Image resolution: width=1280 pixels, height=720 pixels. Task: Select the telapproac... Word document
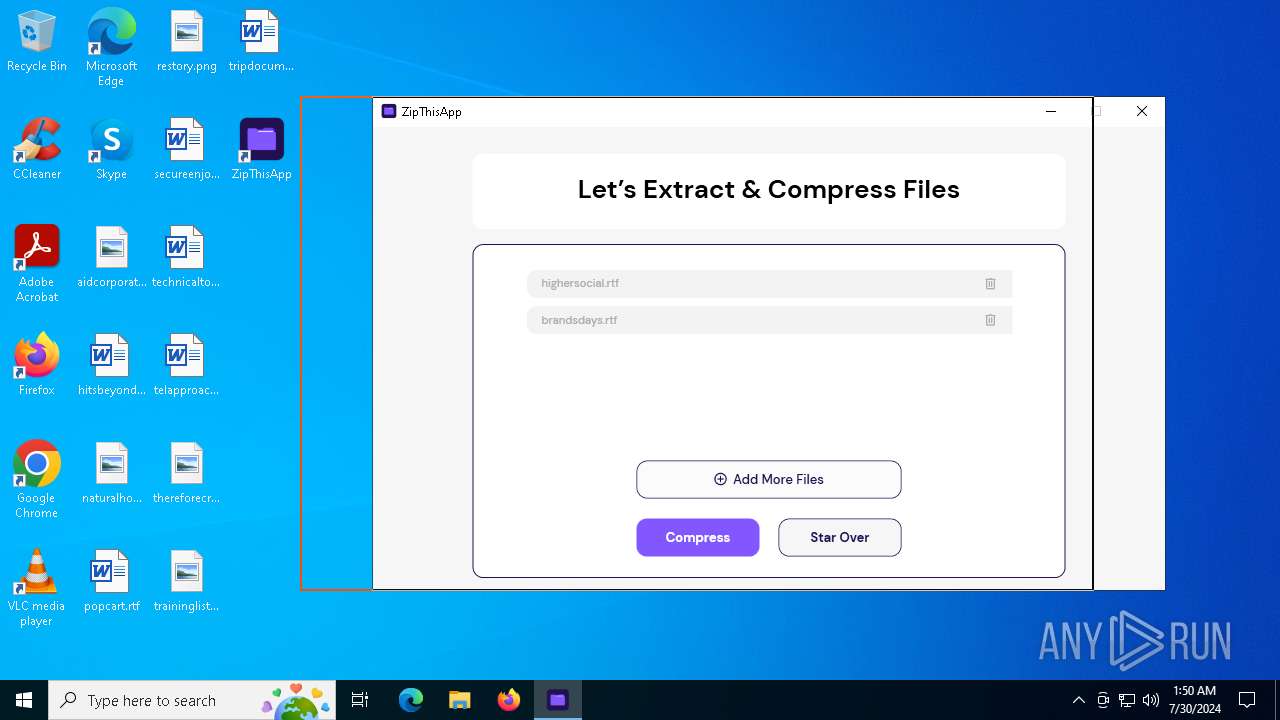coord(186,366)
